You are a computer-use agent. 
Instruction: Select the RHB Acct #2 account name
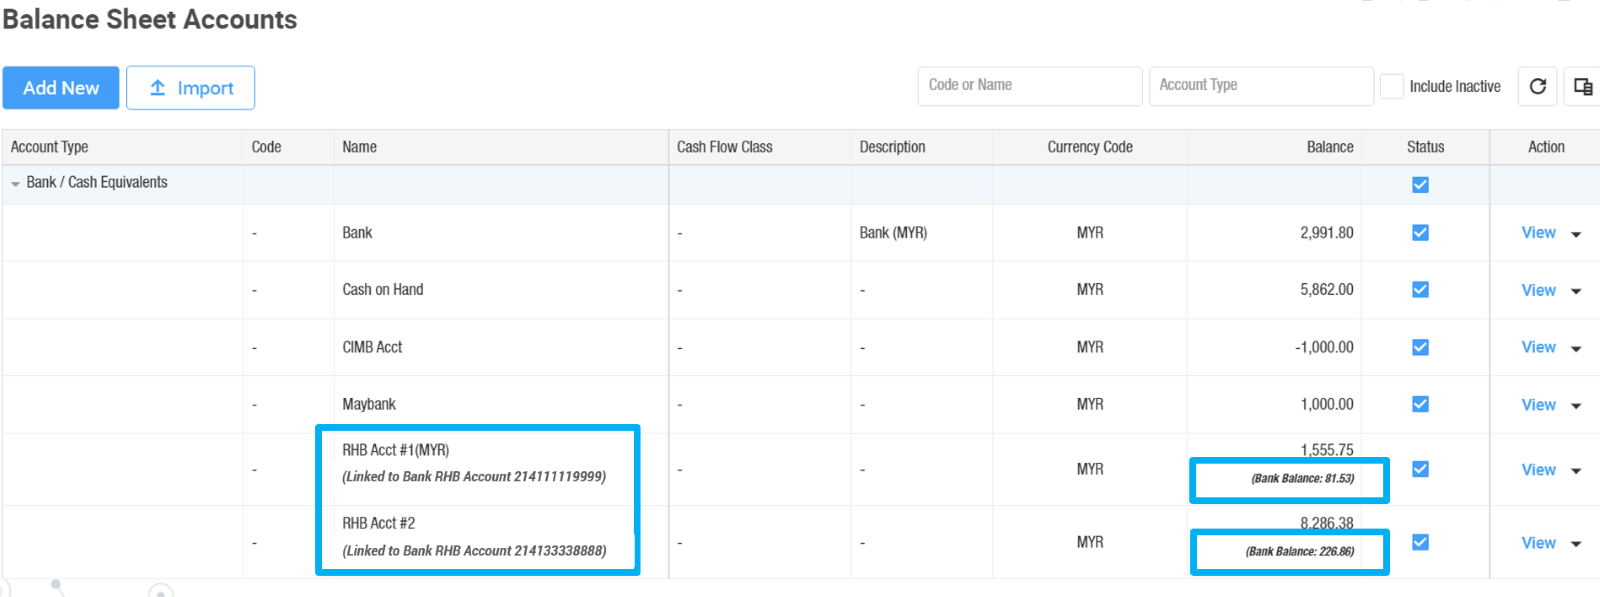click(x=379, y=523)
